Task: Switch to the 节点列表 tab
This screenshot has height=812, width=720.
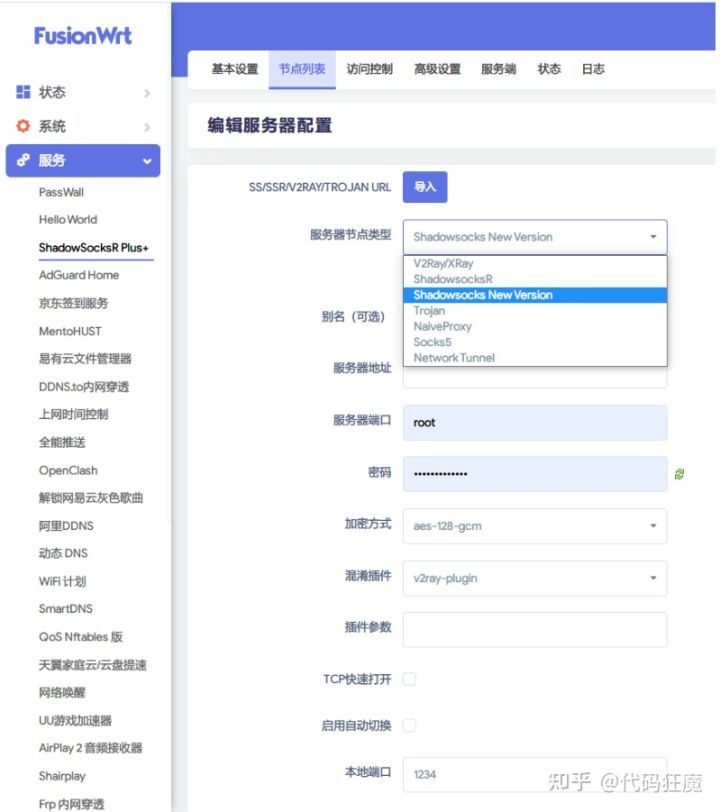Action: (302, 69)
